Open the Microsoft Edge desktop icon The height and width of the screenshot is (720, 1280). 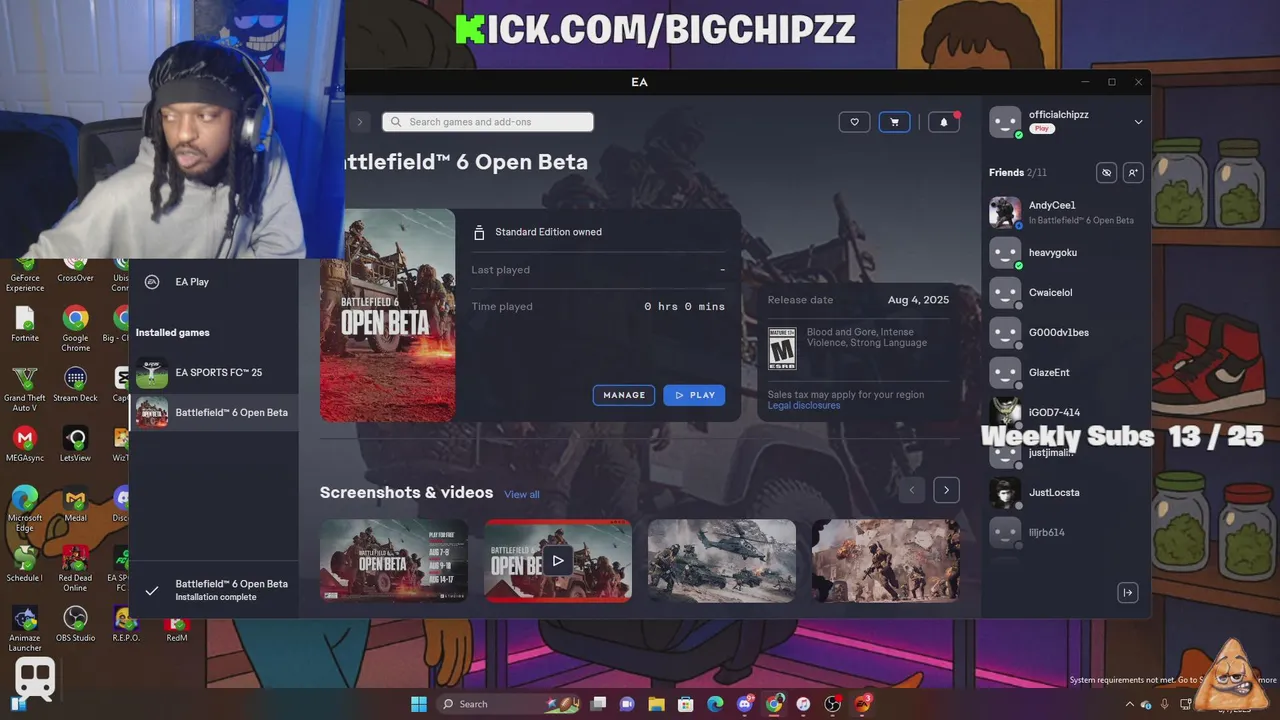(24, 508)
